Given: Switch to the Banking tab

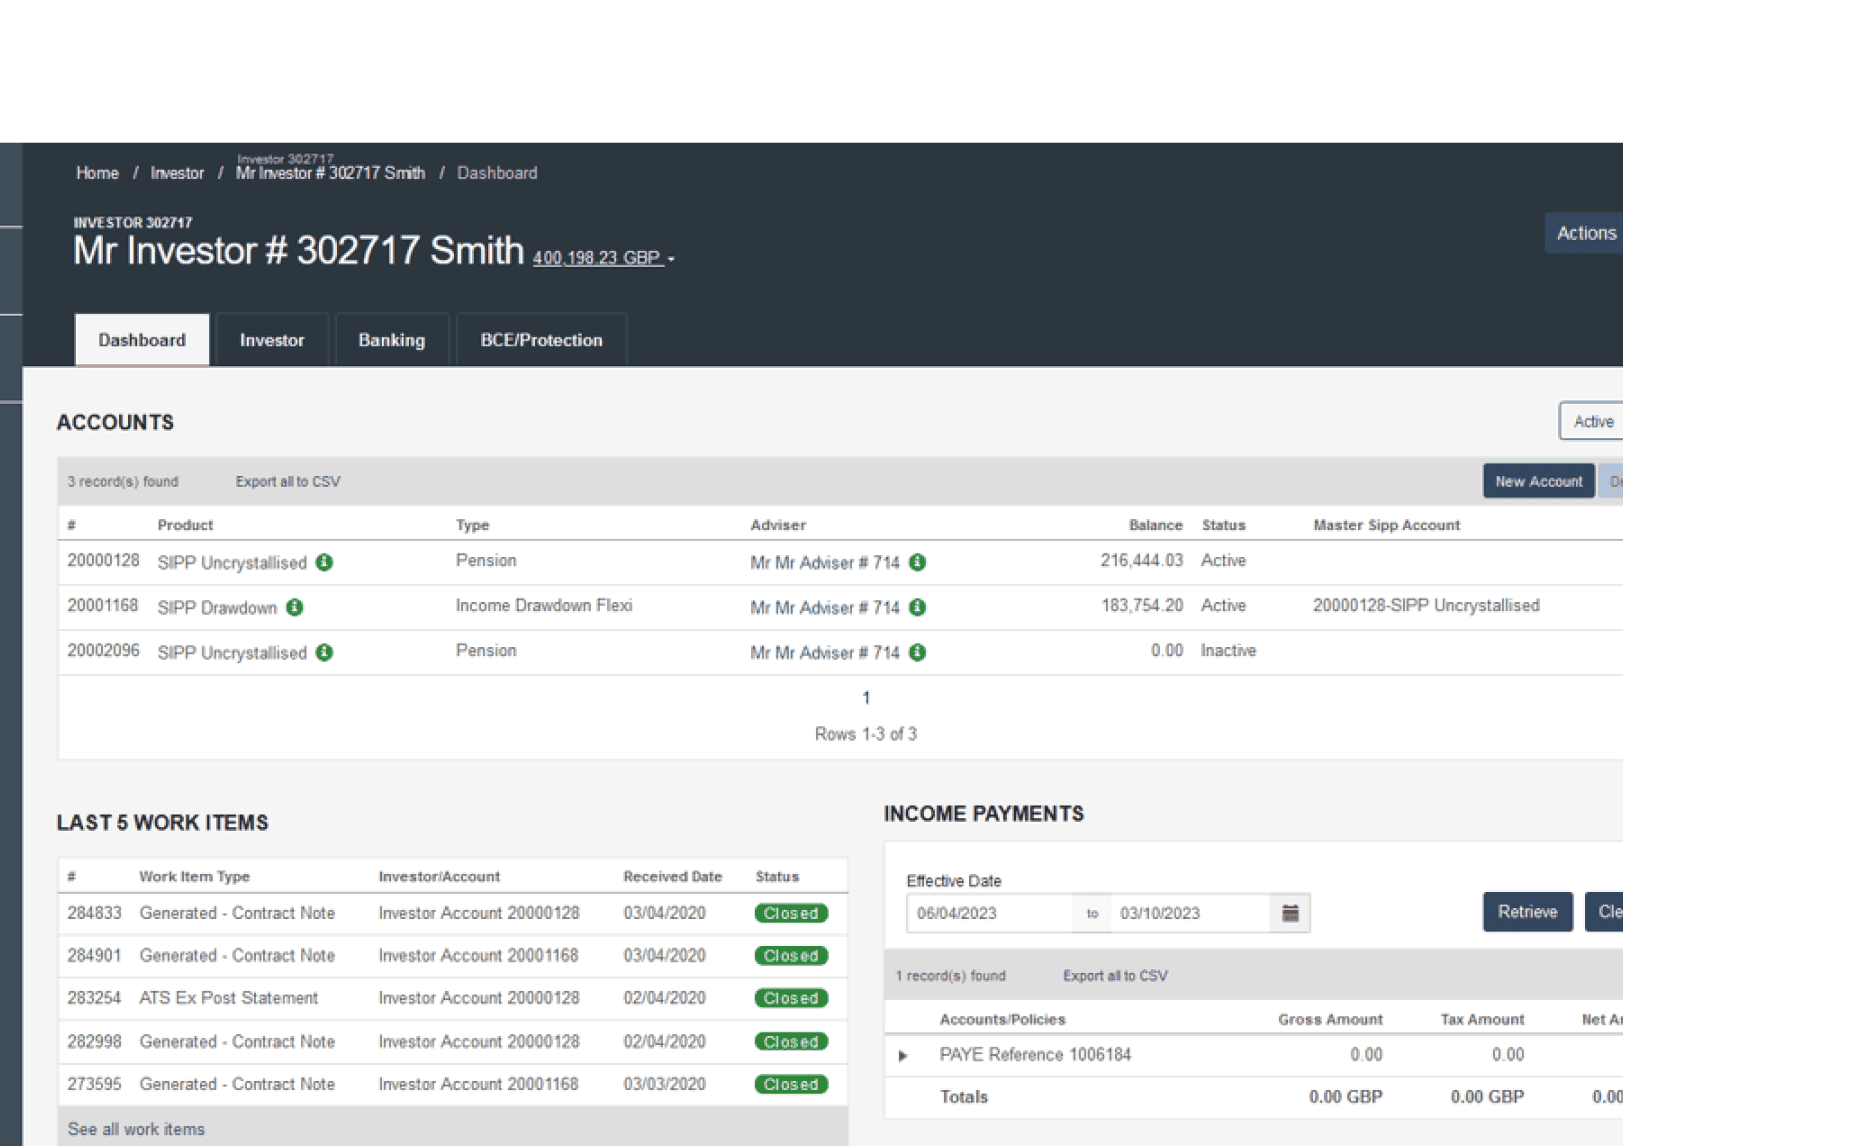Looking at the screenshot, I should click(392, 340).
